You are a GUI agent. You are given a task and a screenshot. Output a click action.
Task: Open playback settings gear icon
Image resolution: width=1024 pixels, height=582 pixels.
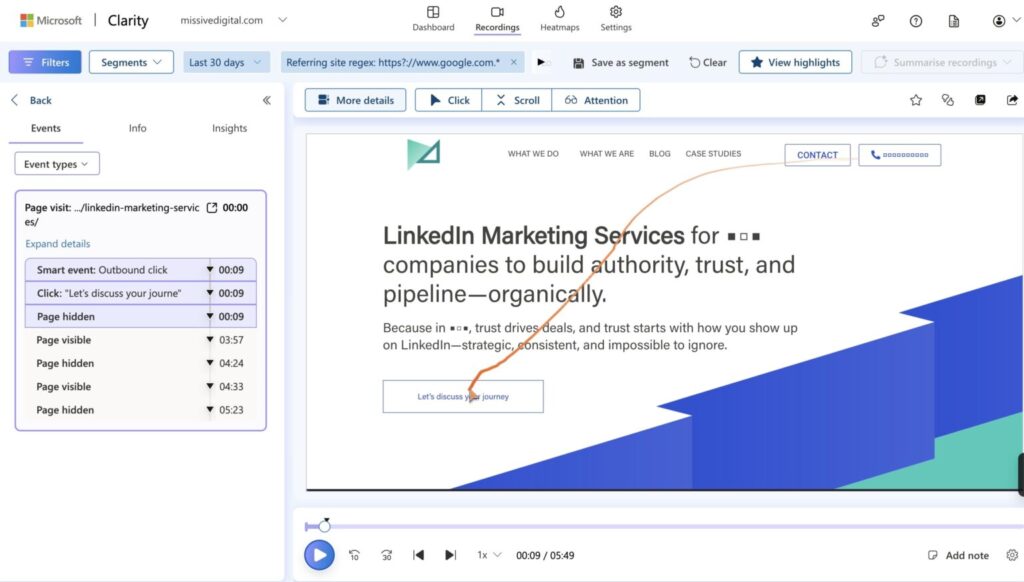pos(1011,555)
